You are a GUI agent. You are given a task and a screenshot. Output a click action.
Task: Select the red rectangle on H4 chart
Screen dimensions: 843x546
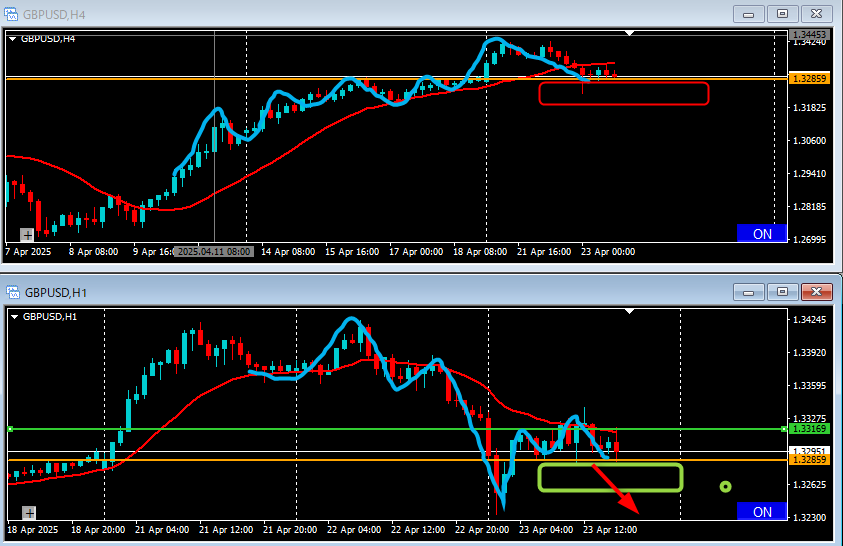pyautogui.click(x=624, y=94)
